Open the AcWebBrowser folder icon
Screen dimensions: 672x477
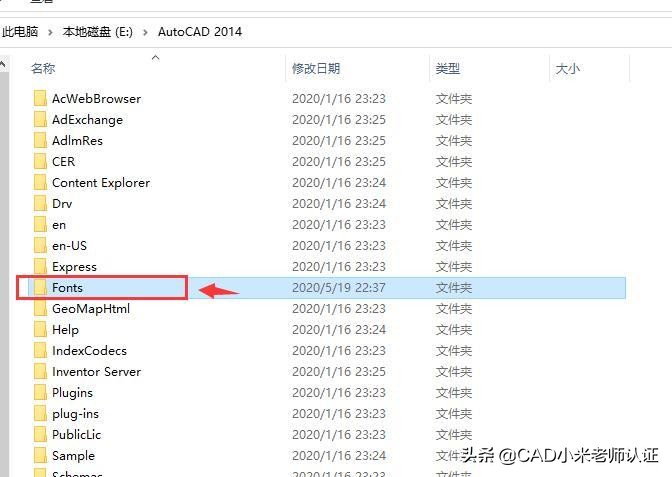(x=40, y=98)
